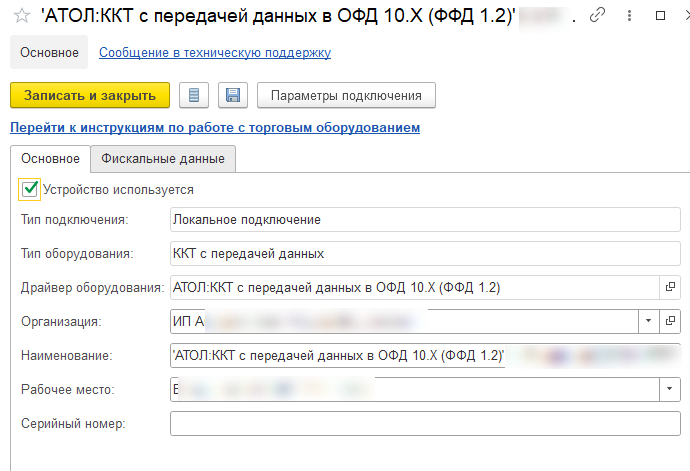The height and width of the screenshot is (471, 690).
Task: Click the Тип оборудования field
Action: click(x=425, y=254)
